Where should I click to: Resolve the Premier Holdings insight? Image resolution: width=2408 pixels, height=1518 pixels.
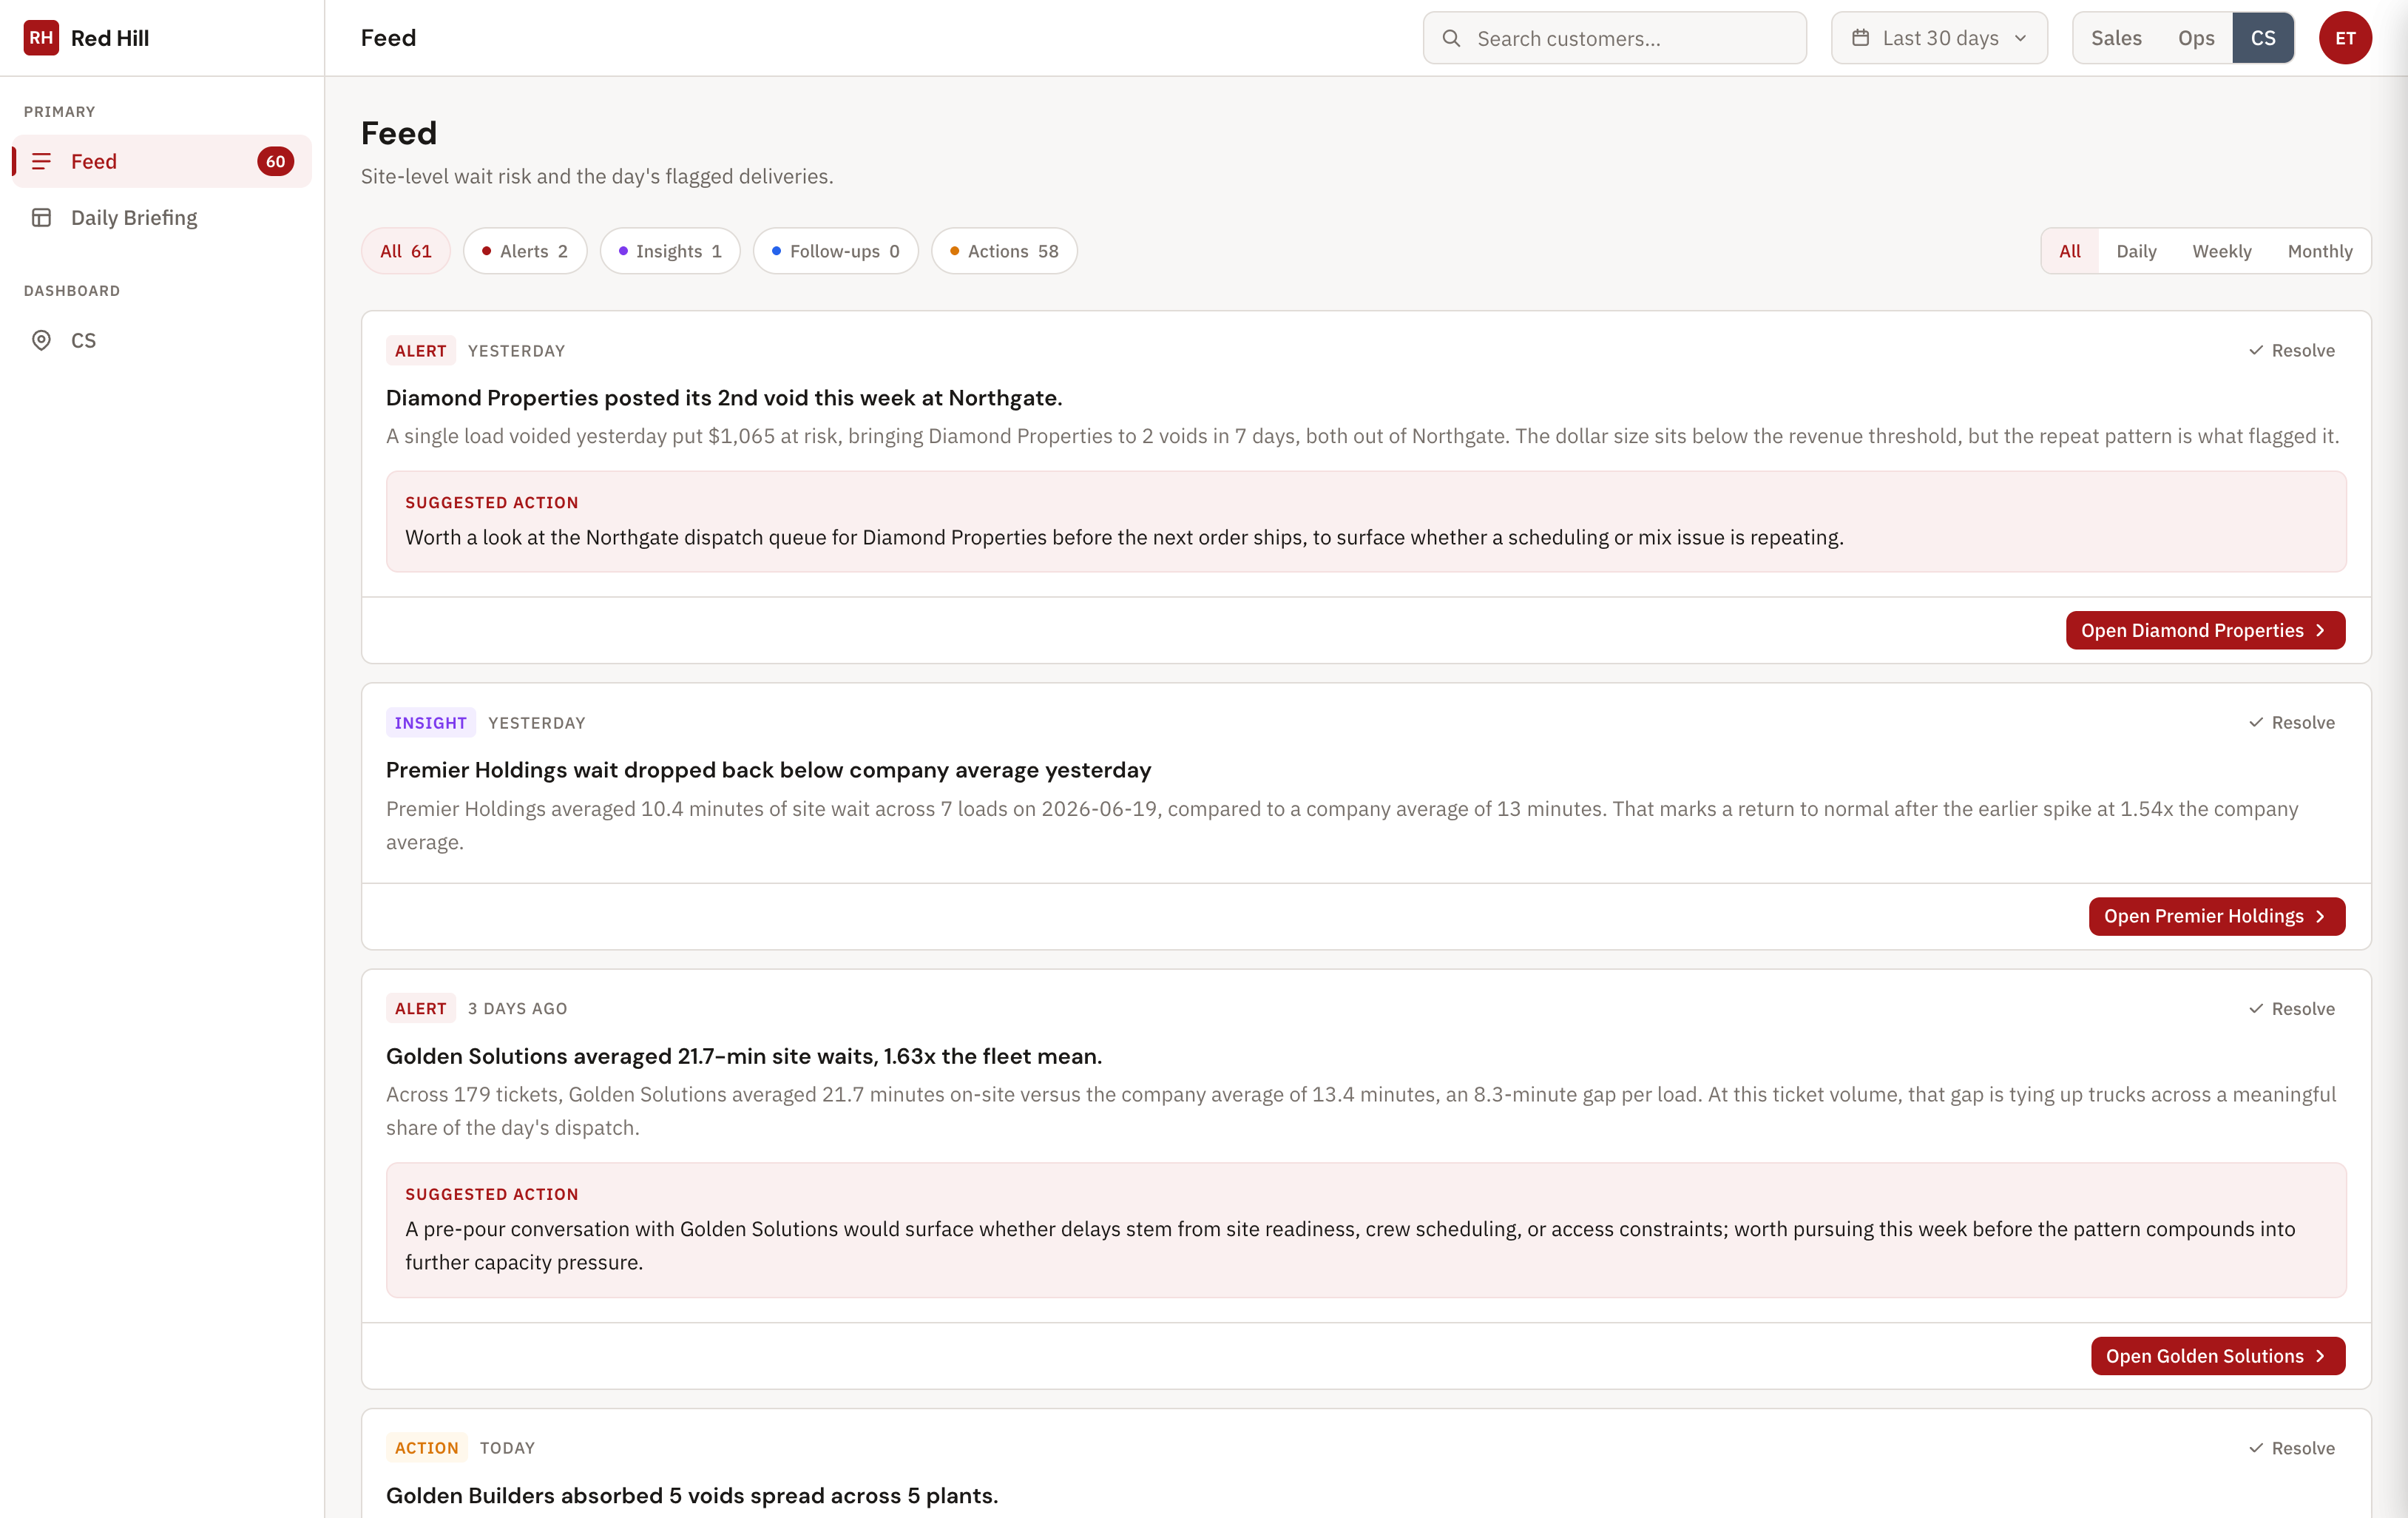2291,722
